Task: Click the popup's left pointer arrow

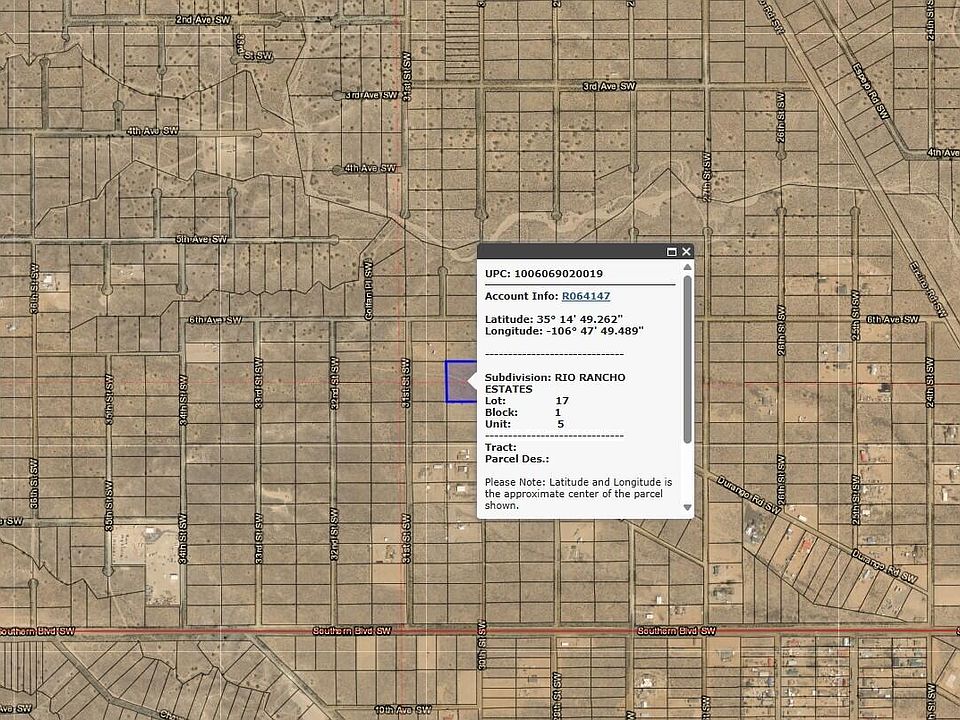Action: click(x=472, y=381)
